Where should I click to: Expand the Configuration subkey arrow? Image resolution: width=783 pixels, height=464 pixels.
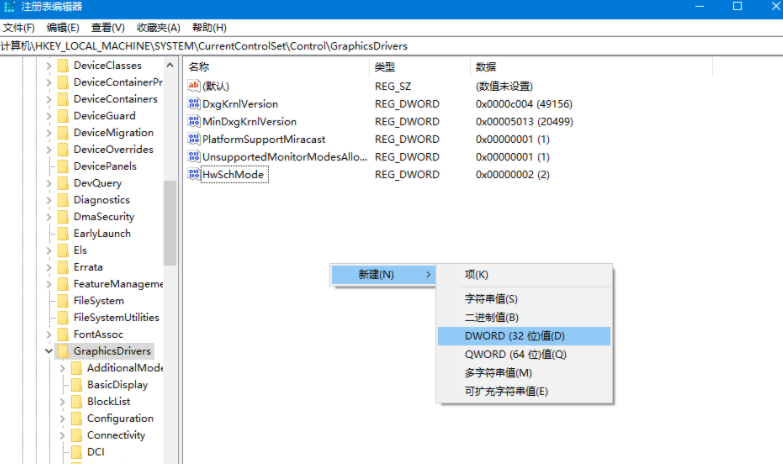point(62,419)
